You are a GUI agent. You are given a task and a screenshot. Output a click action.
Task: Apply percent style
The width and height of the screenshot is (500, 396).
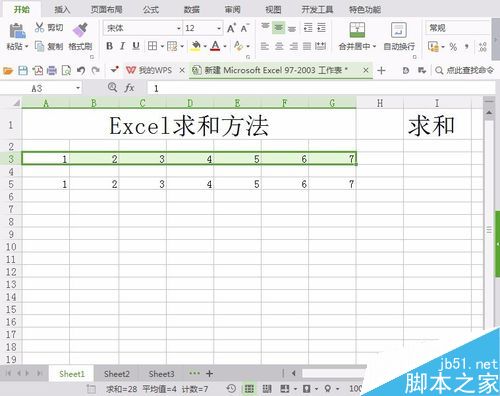point(453,47)
